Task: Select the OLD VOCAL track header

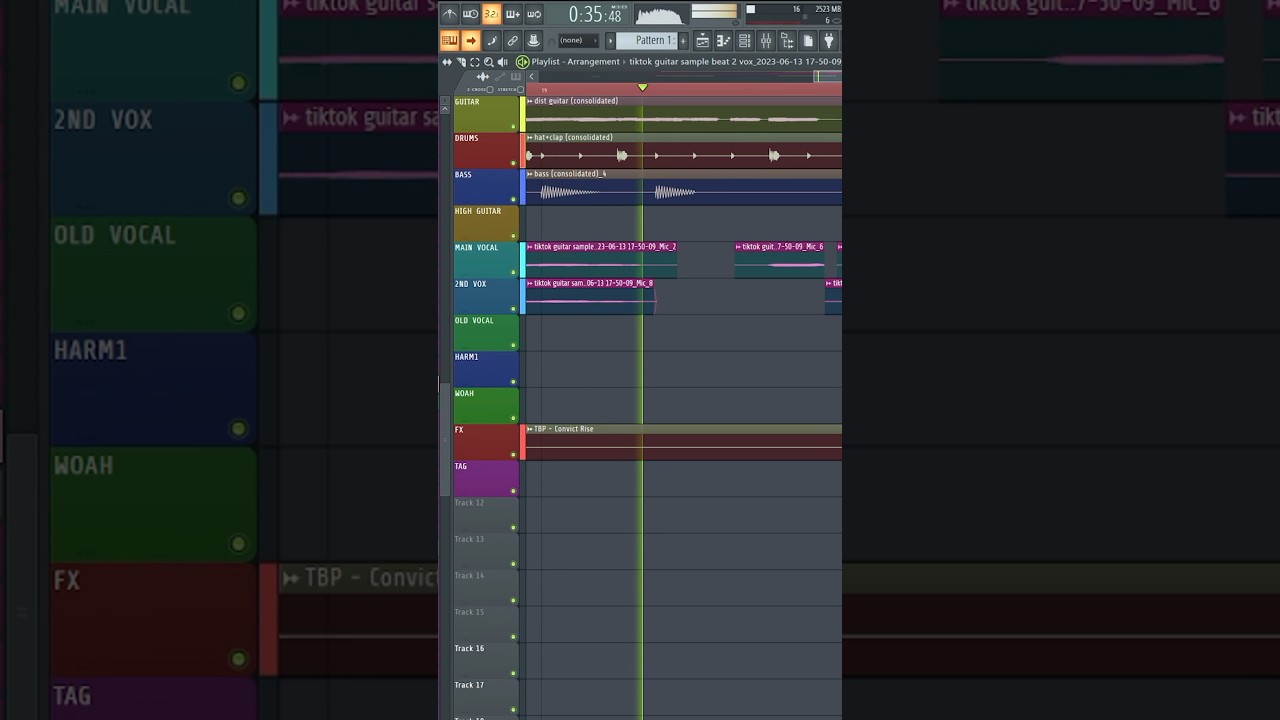Action: pos(486,333)
